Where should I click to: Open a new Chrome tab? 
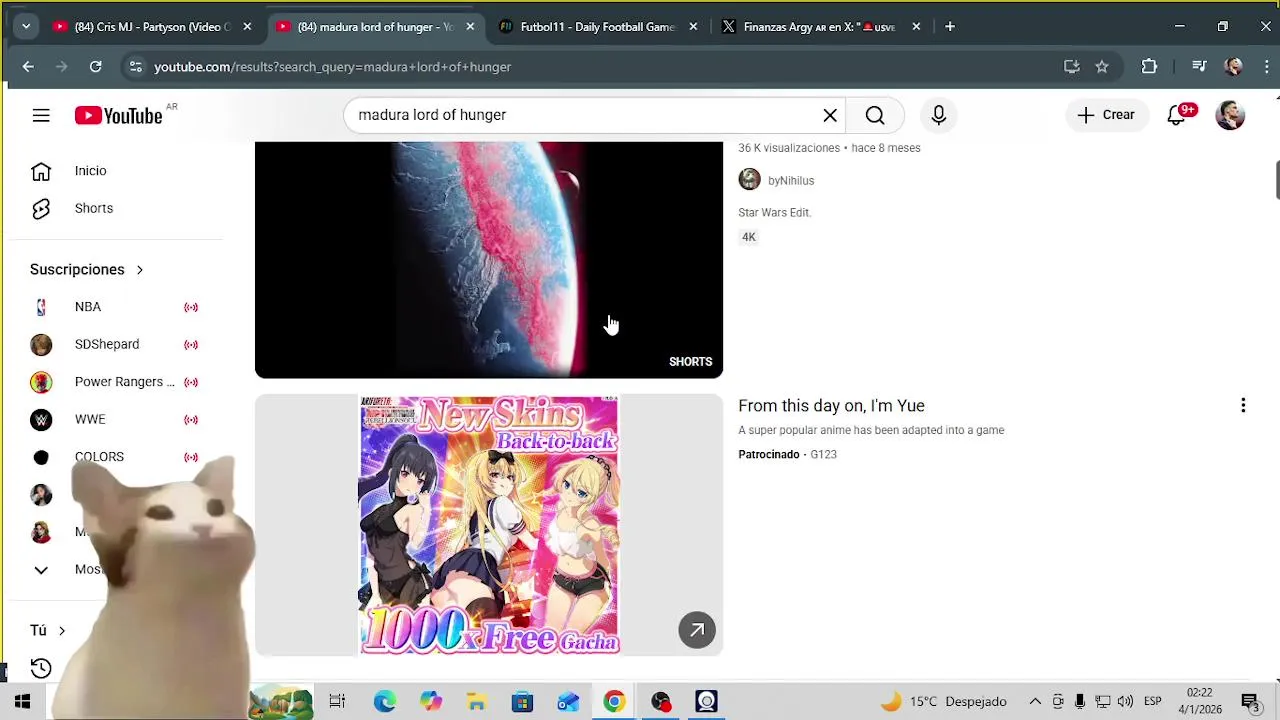point(950,27)
